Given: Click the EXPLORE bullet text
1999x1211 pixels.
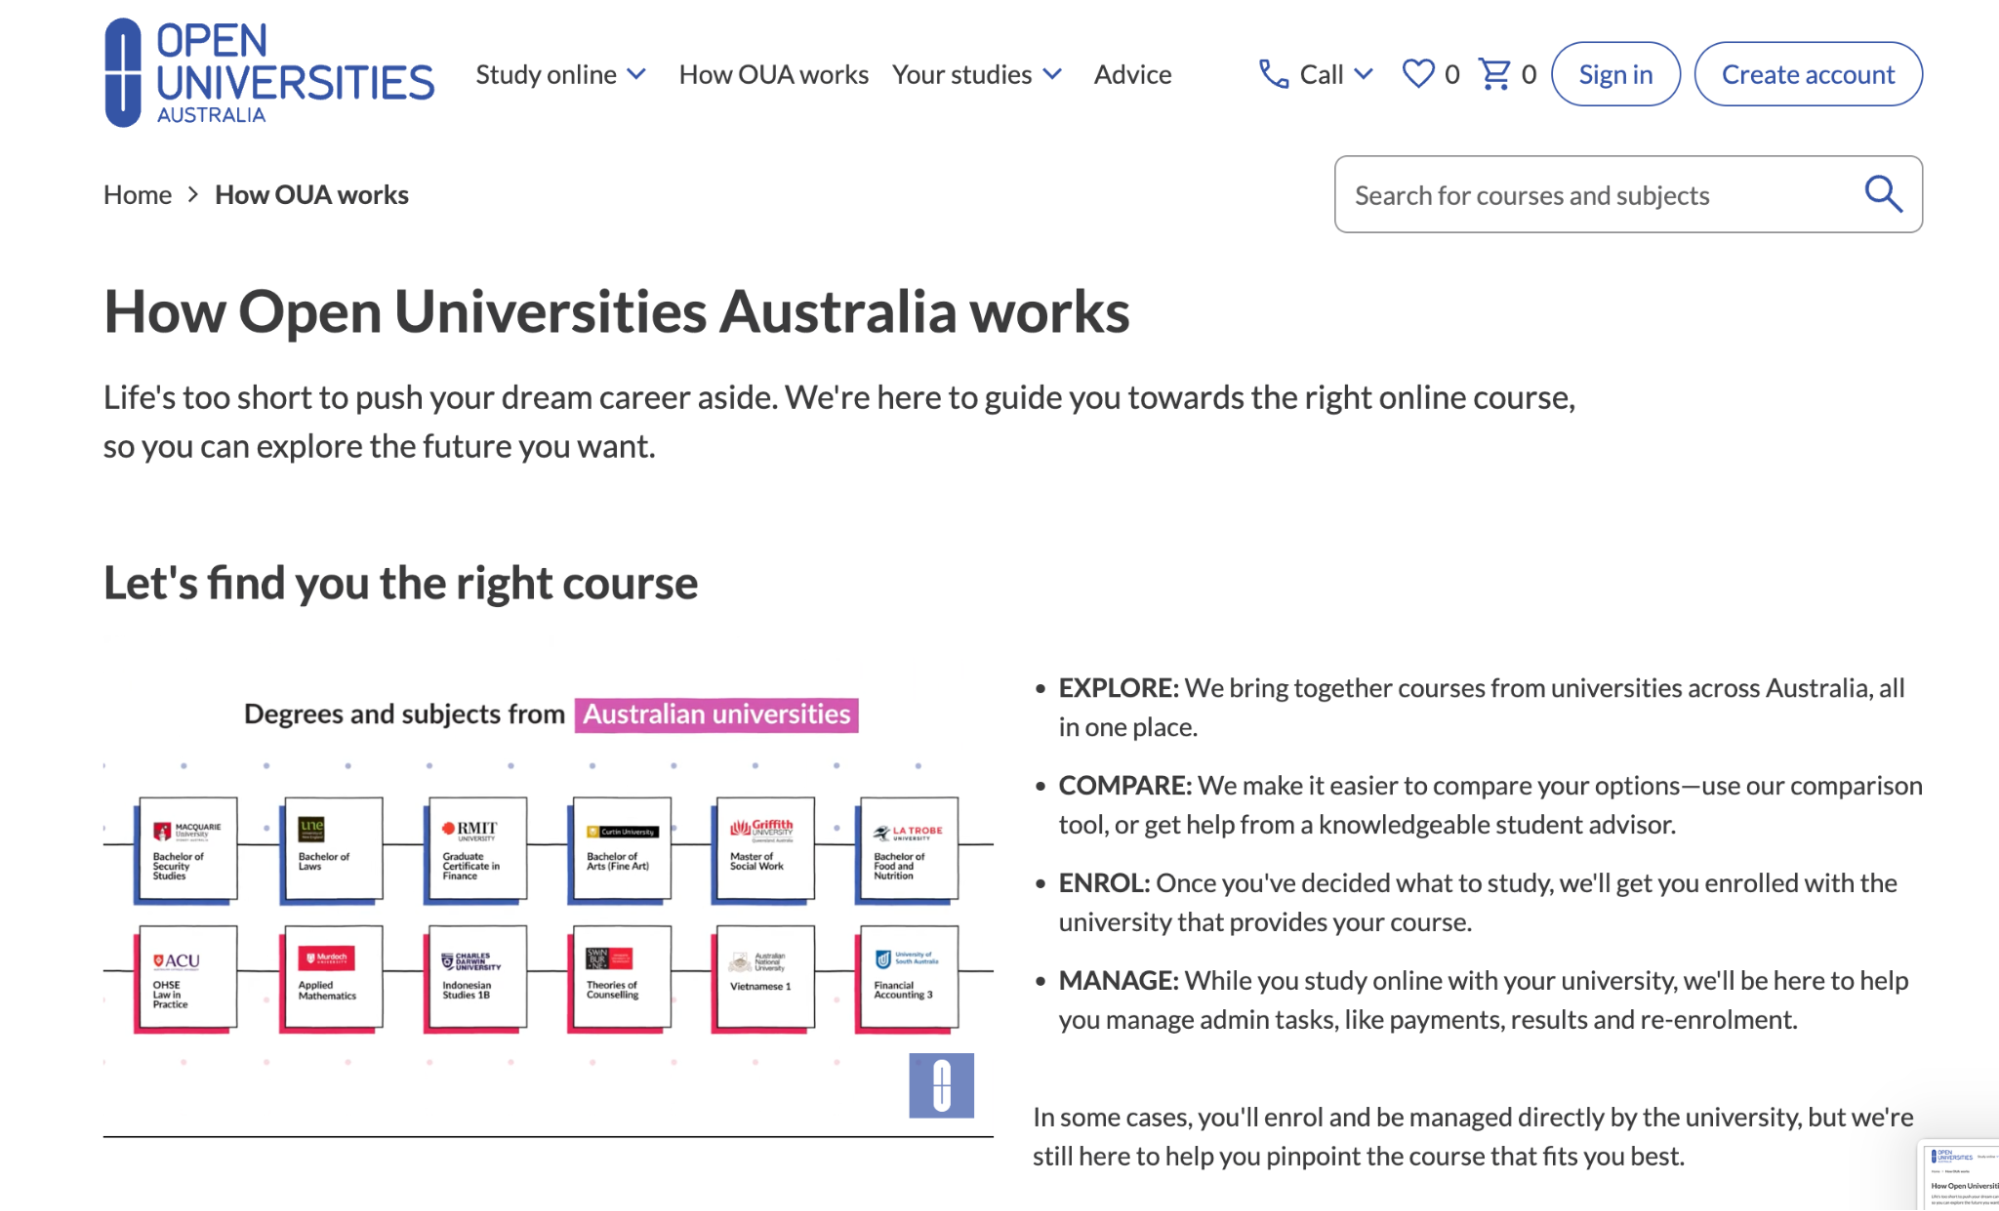Looking at the screenshot, I should (x=1482, y=707).
